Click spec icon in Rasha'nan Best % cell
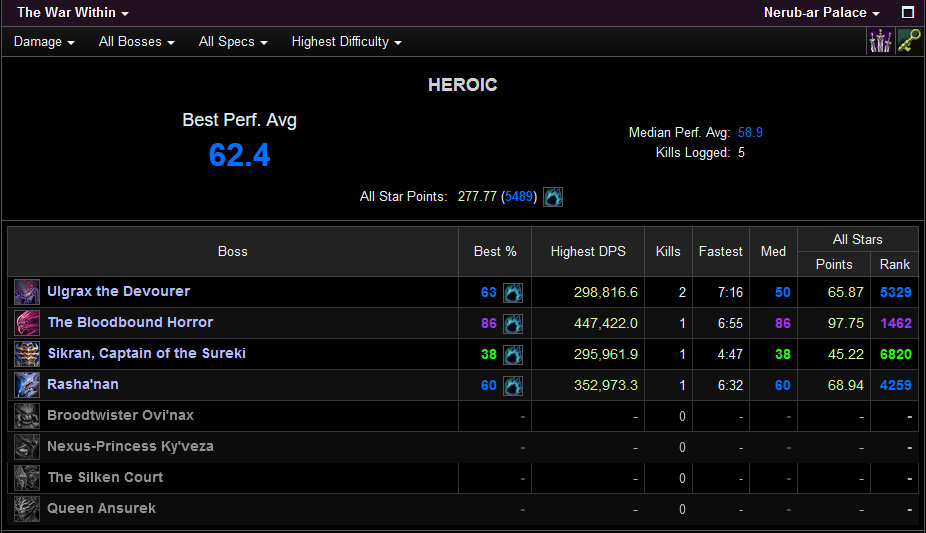The height and width of the screenshot is (533, 926). pyautogui.click(x=513, y=385)
